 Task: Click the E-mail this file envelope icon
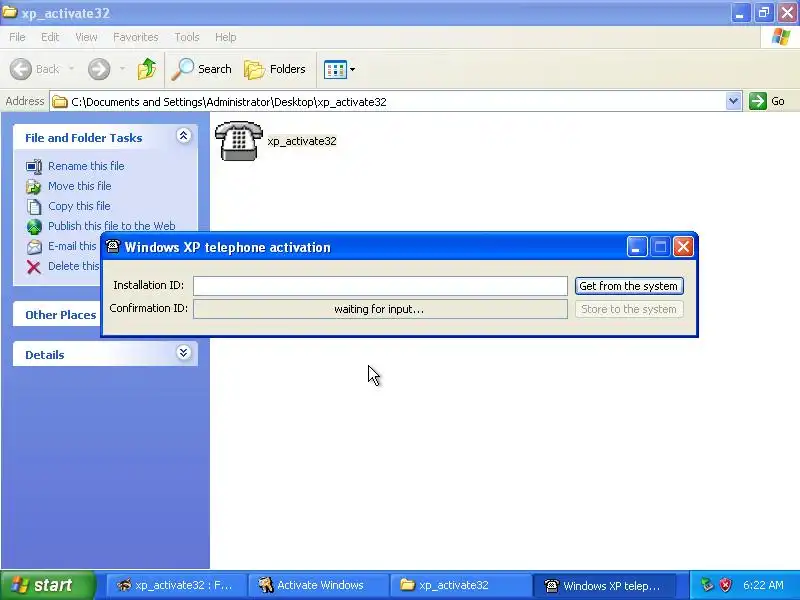[34, 246]
